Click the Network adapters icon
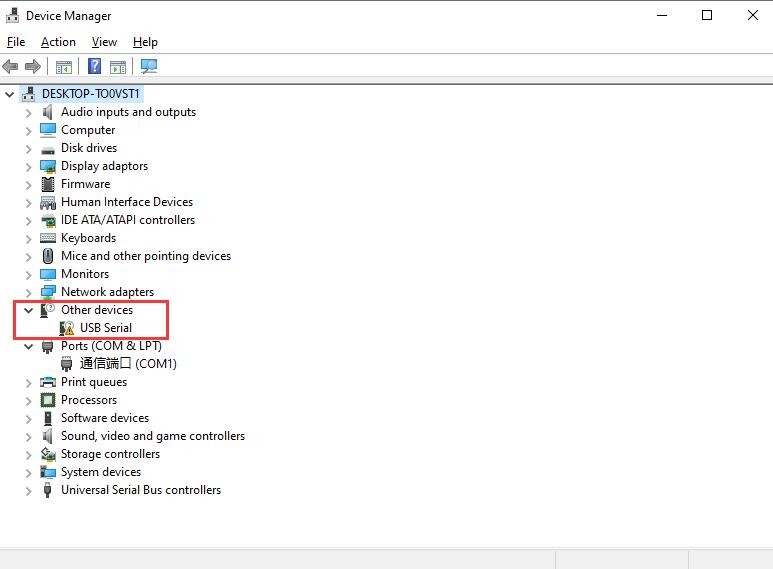The width and height of the screenshot is (773, 569). (48, 292)
